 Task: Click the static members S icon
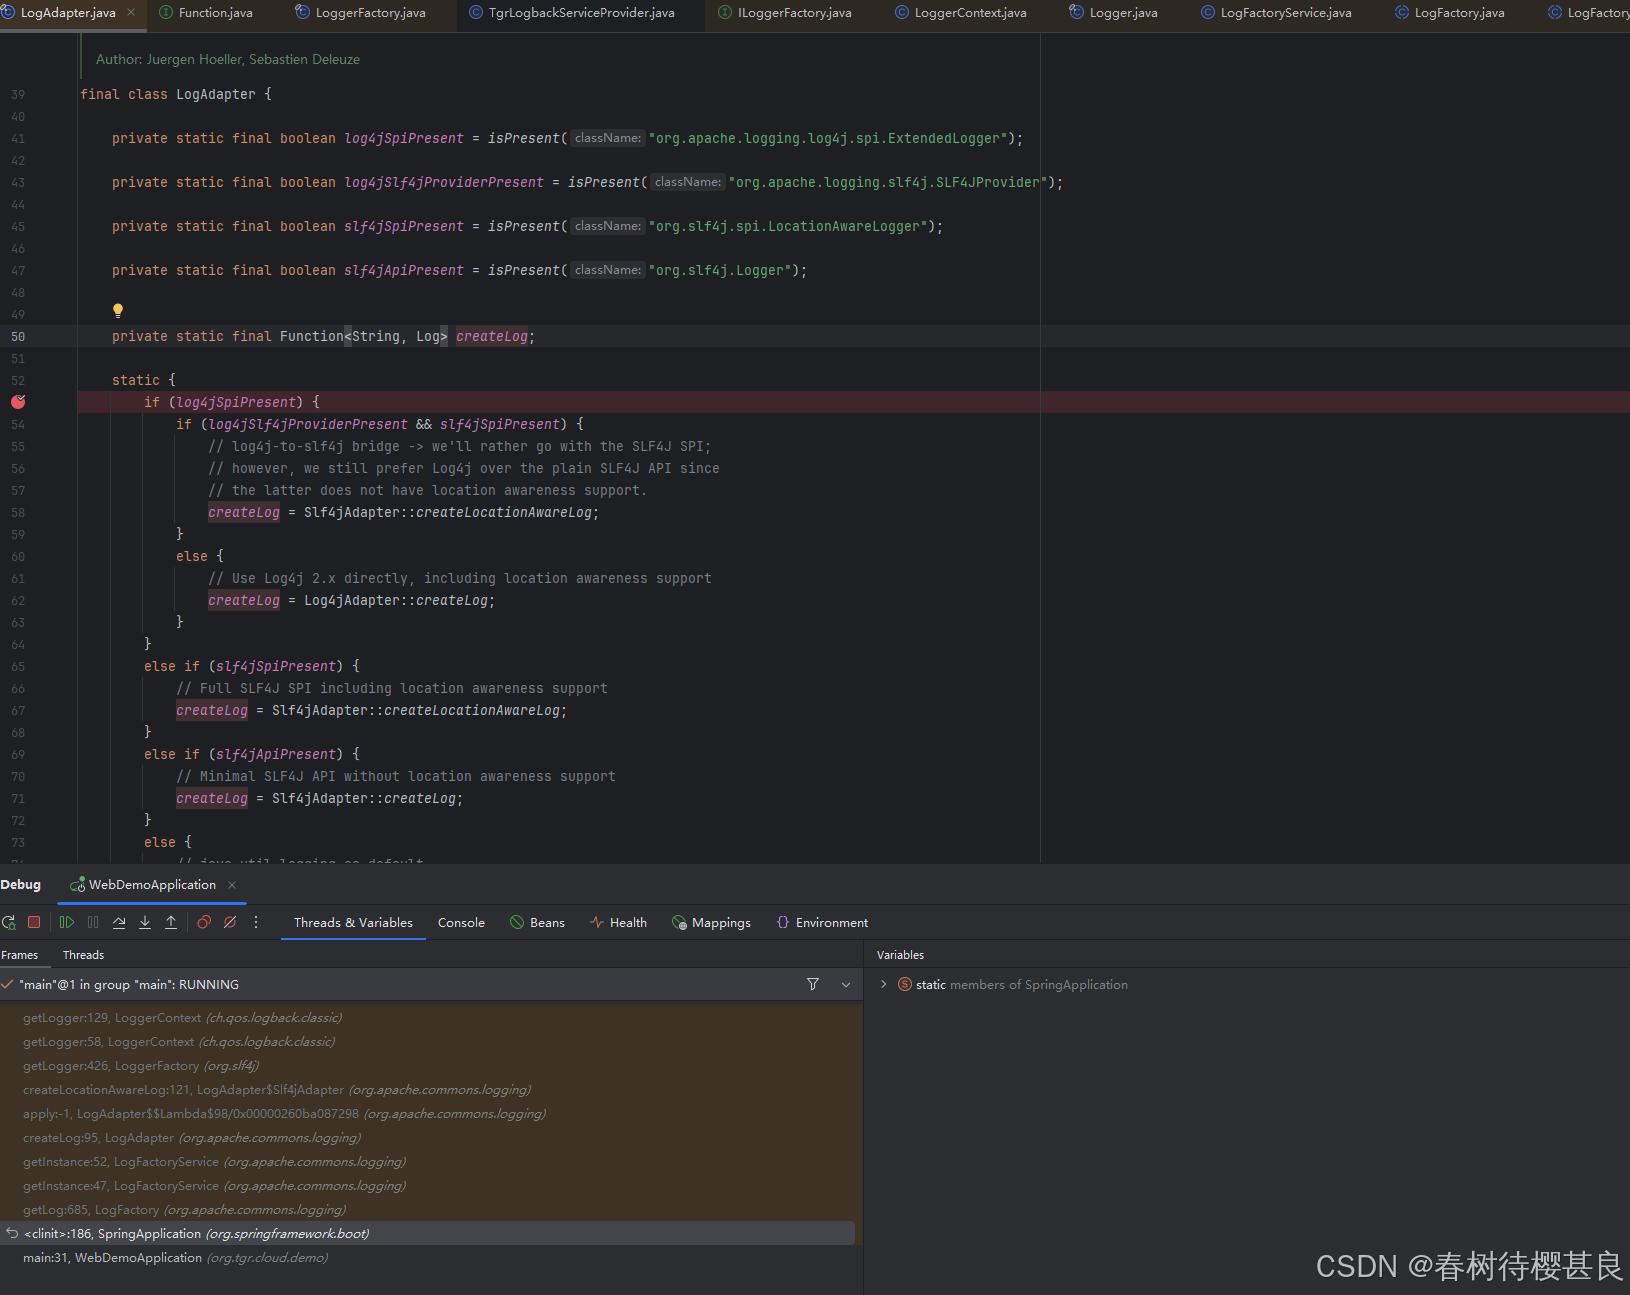pyautogui.click(x=905, y=984)
